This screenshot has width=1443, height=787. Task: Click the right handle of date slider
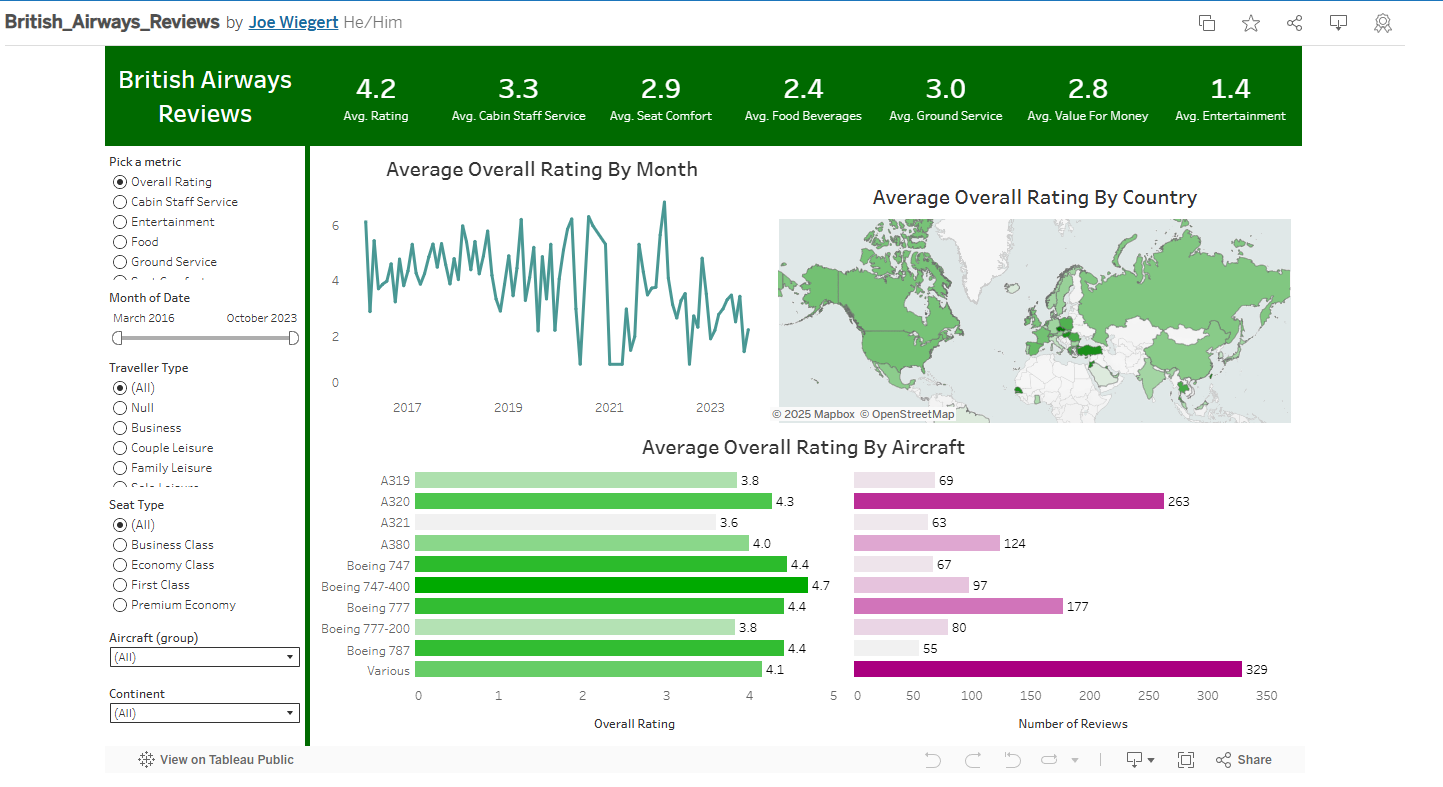[x=293, y=338]
